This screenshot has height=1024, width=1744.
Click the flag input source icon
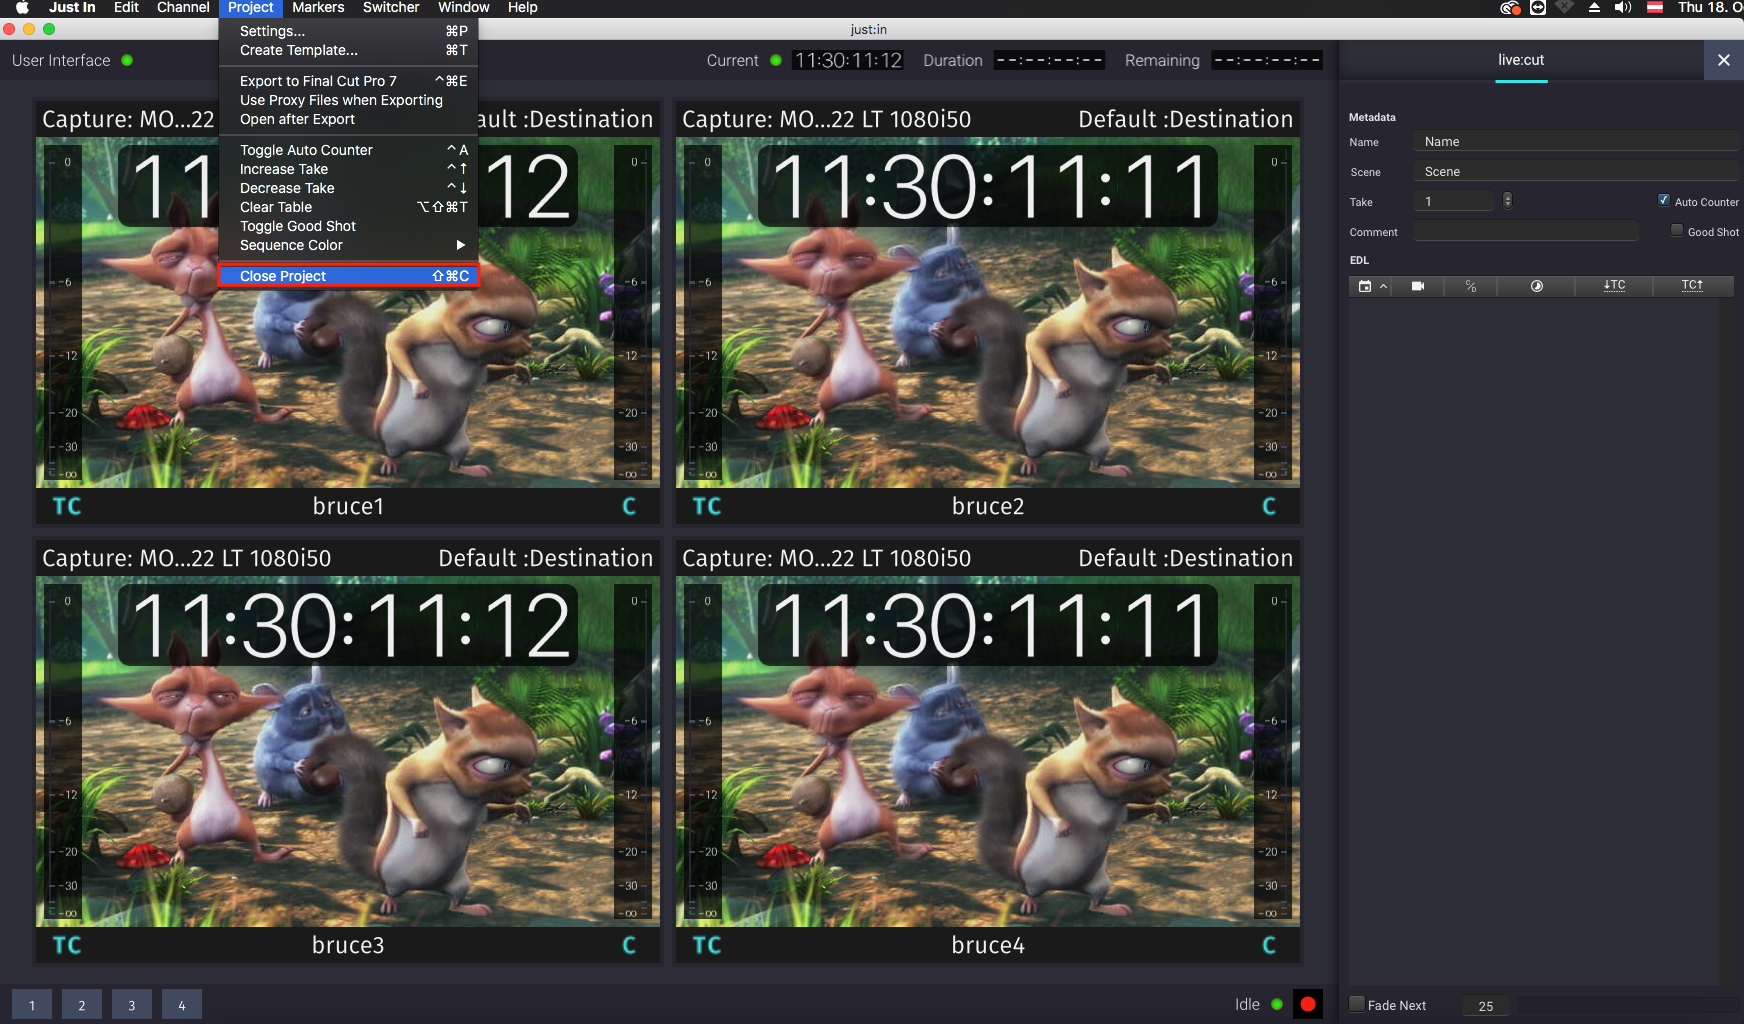point(1655,7)
